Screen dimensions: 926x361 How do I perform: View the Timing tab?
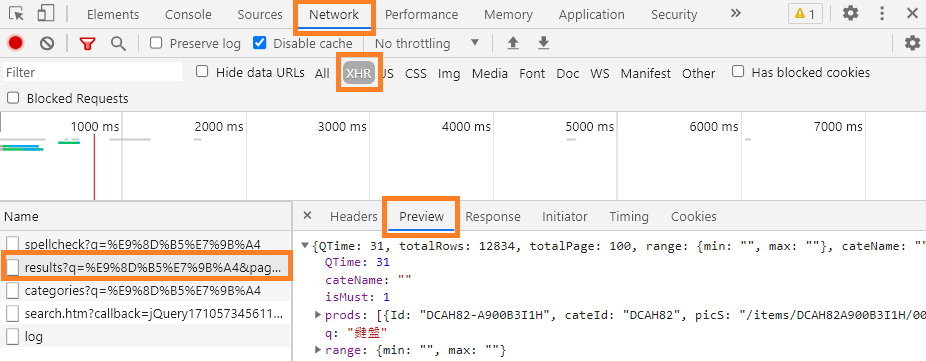pyautogui.click(x=629, y=216)
